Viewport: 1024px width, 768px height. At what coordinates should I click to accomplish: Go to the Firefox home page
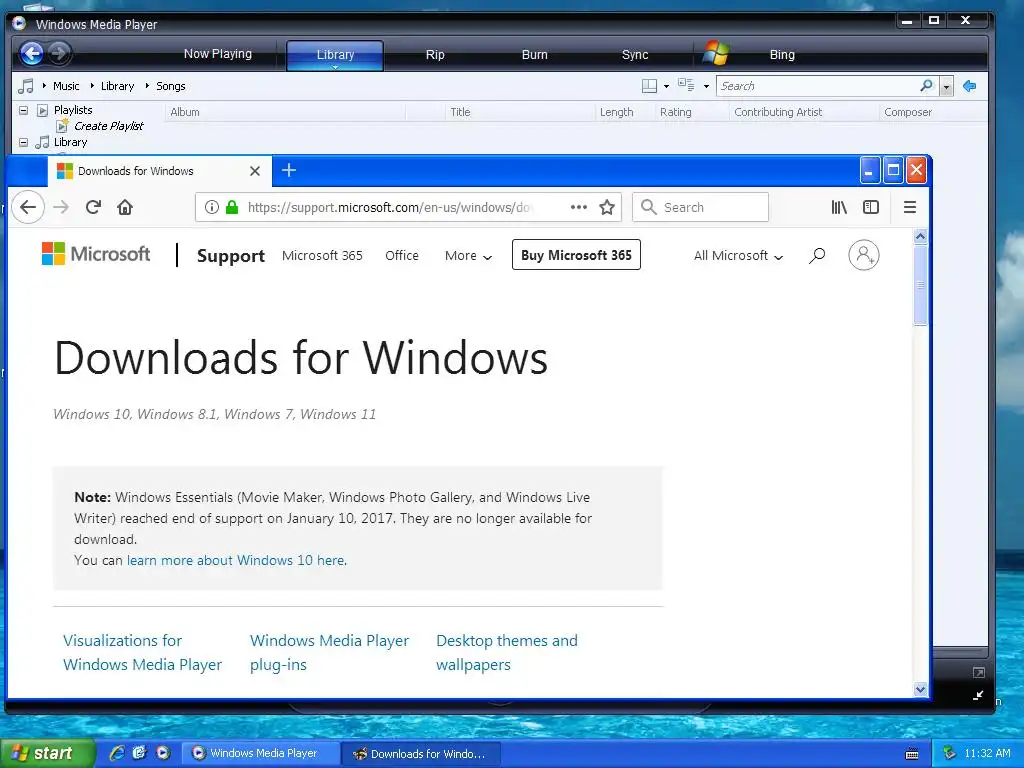pos(125,207)
